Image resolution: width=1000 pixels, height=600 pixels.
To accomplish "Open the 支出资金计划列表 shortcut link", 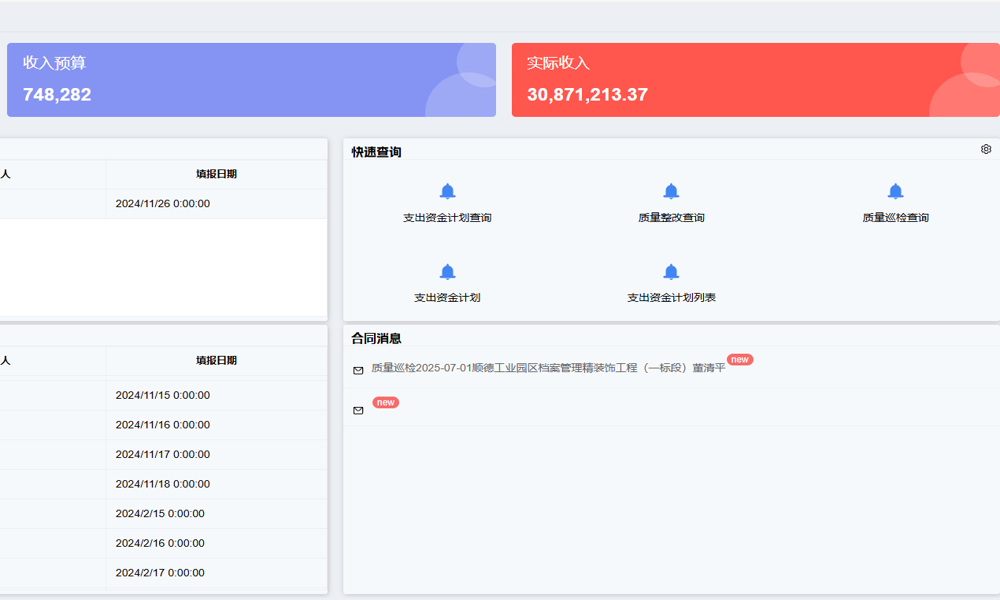I will [671, 298].
